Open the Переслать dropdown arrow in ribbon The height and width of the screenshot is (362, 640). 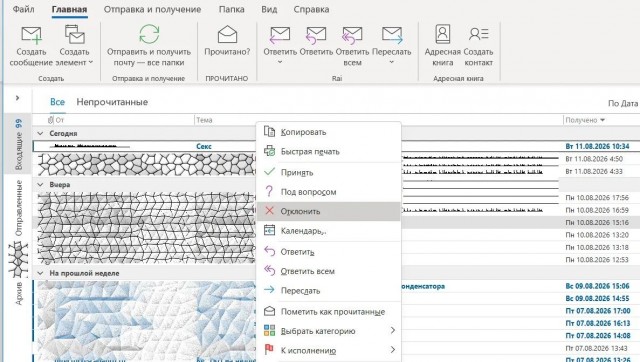[x=391, y=62]
